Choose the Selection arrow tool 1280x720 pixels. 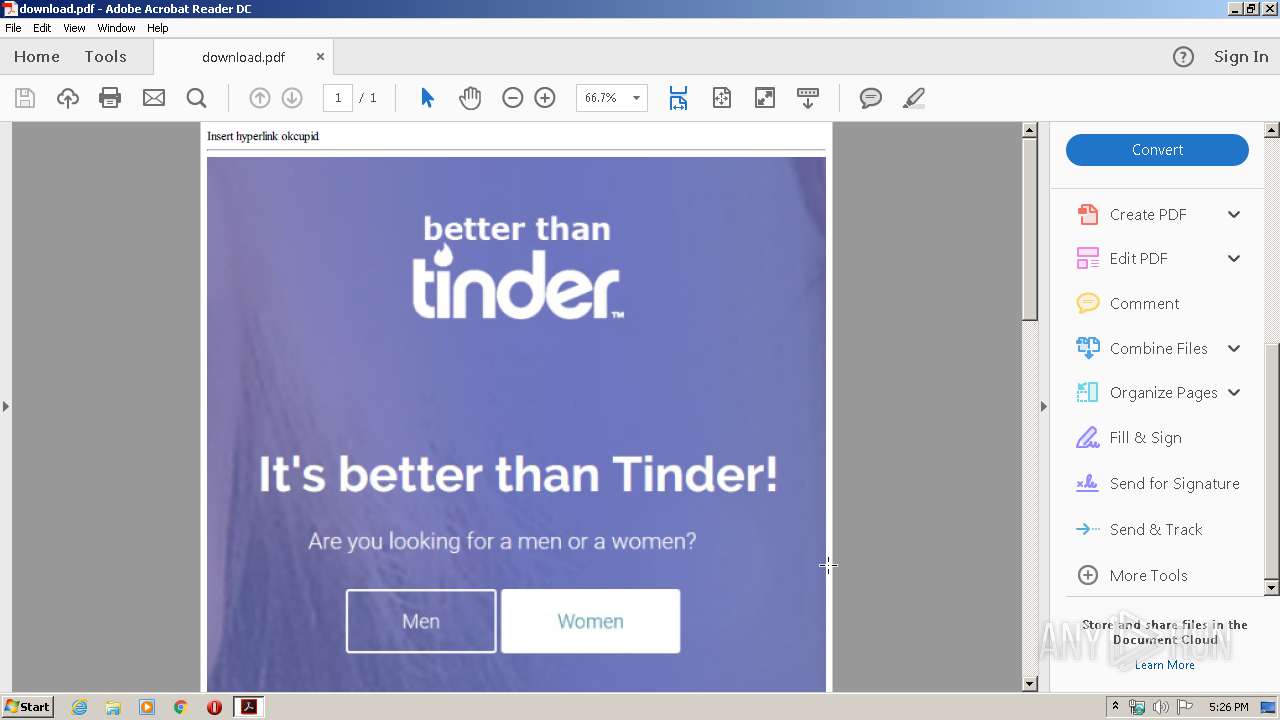[x=427, y=98]
